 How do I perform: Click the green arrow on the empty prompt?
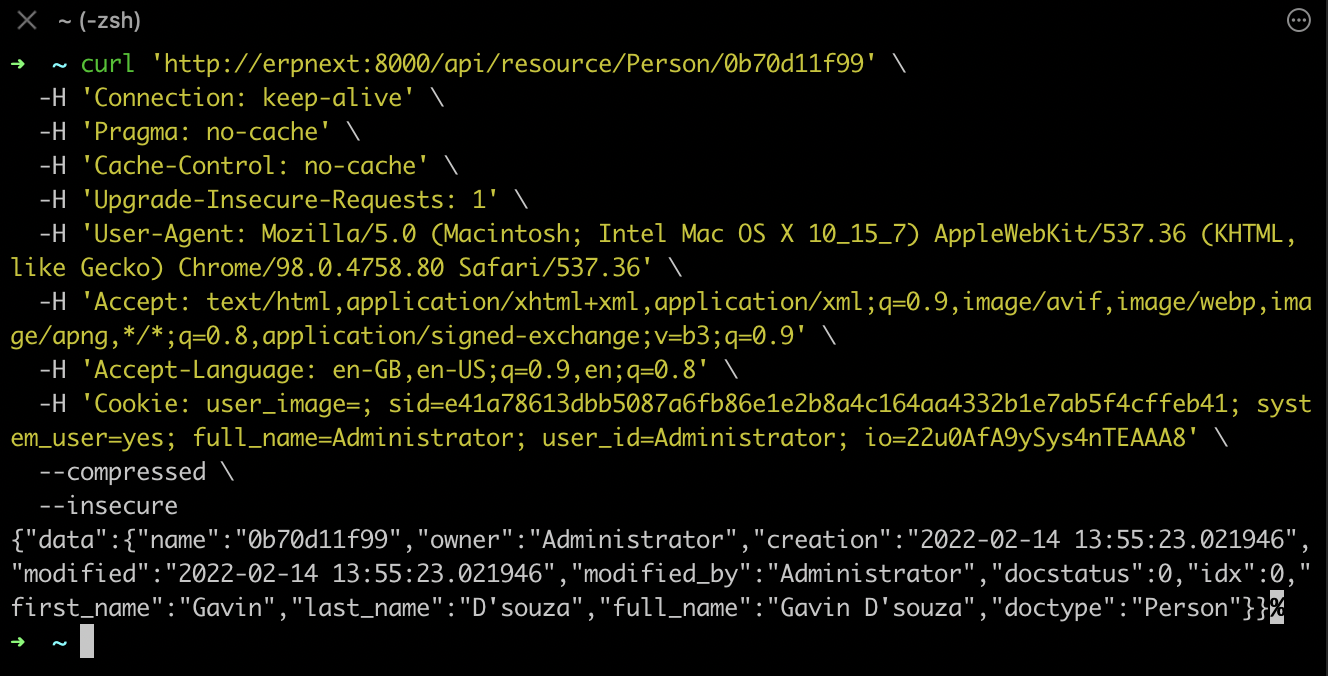tap(18, 642)
